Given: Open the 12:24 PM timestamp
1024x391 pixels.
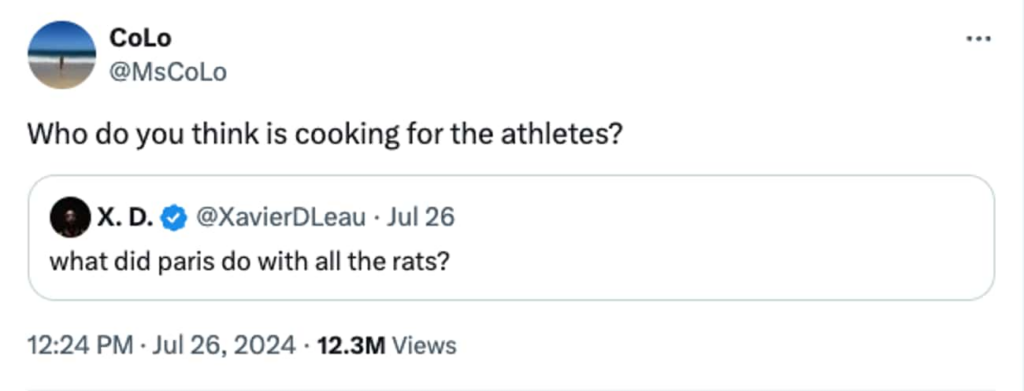Looking at the screenshot, I should (x=80, y=345).
